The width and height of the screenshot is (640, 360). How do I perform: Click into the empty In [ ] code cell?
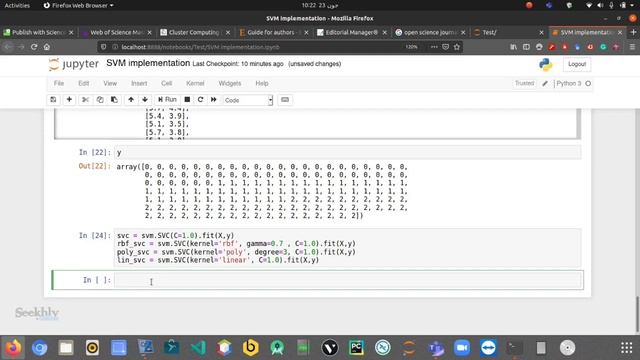tap(348, 280)
